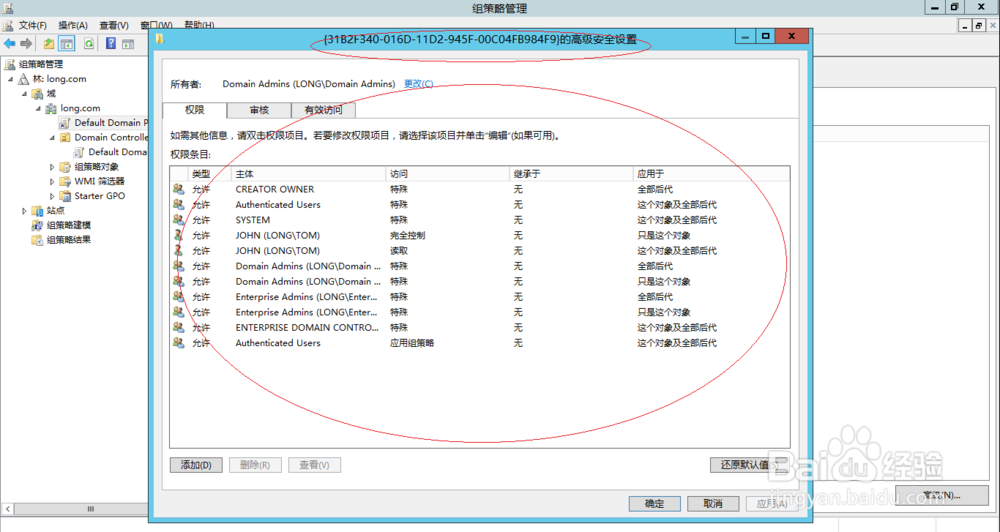Collapse the long.com domain node
The image size is (1000, 532).
pyautogui.click(x=38, y=108)
